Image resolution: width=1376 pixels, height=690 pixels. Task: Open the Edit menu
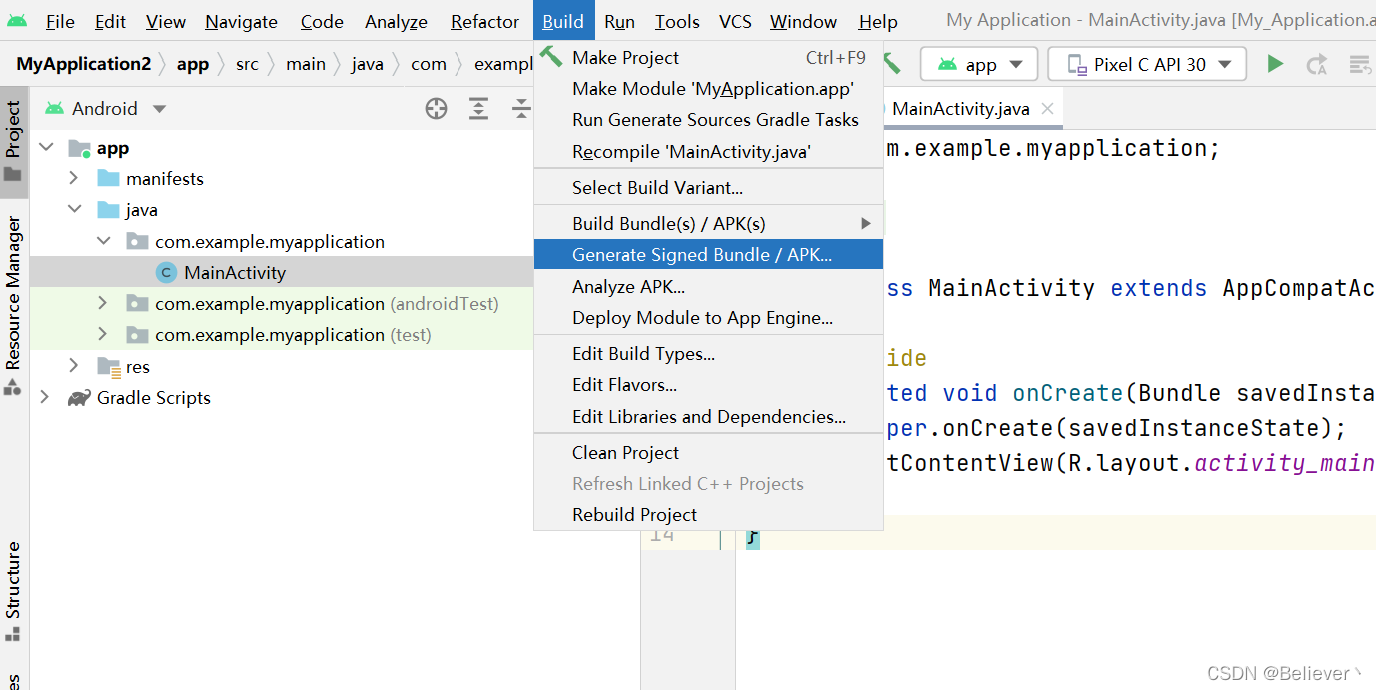tap(110, 21)
